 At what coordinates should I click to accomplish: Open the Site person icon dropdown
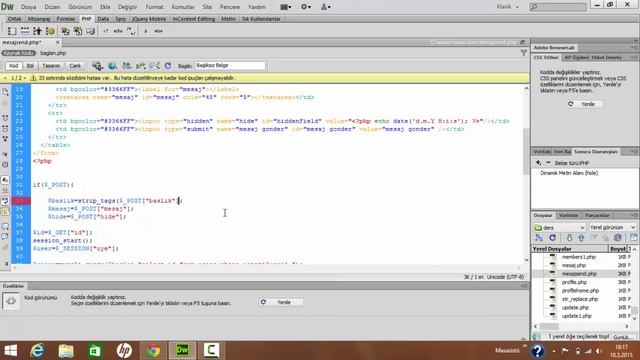tap(325, 7)
